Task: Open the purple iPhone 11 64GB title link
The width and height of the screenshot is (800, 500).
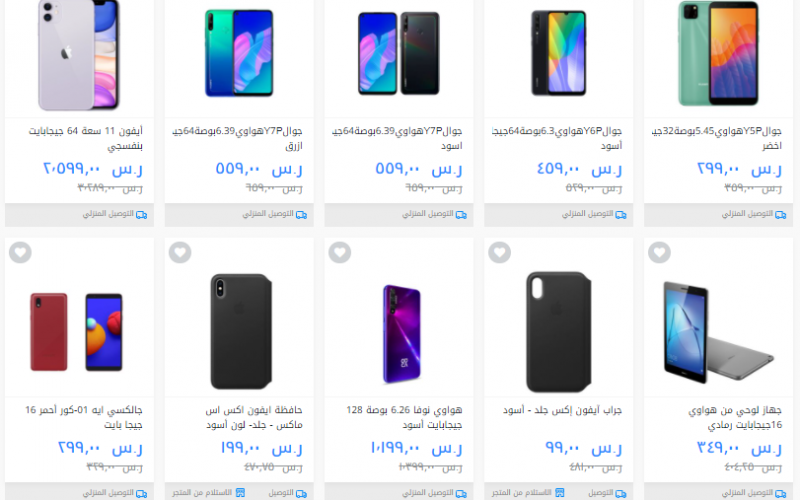Action: click(85, 138)
